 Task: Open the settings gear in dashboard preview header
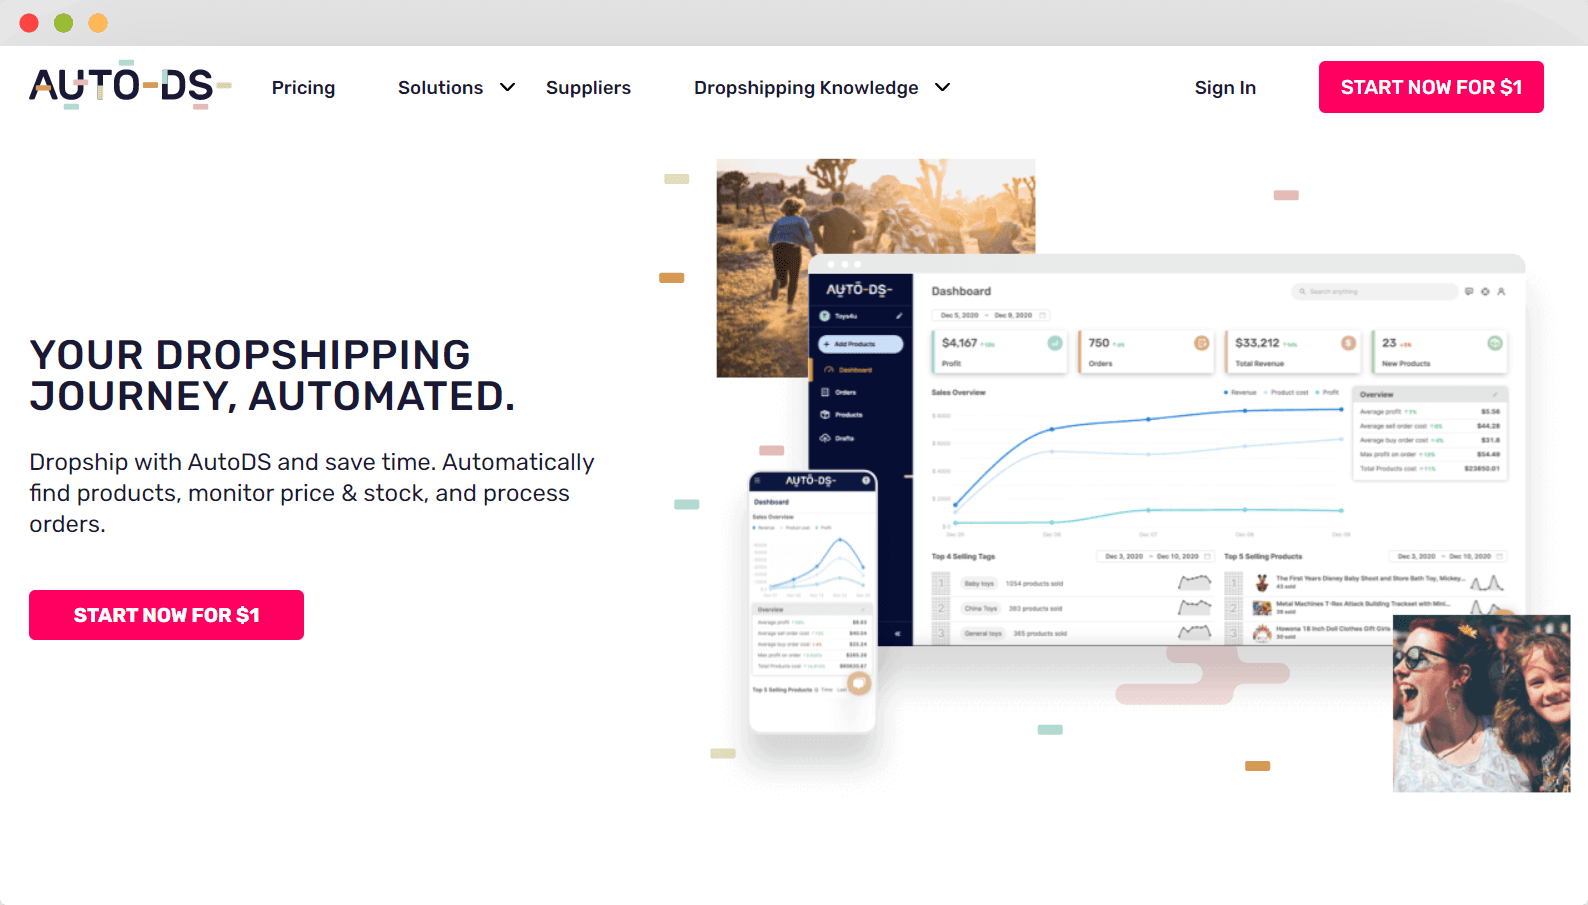click(x=1485, y=292)
